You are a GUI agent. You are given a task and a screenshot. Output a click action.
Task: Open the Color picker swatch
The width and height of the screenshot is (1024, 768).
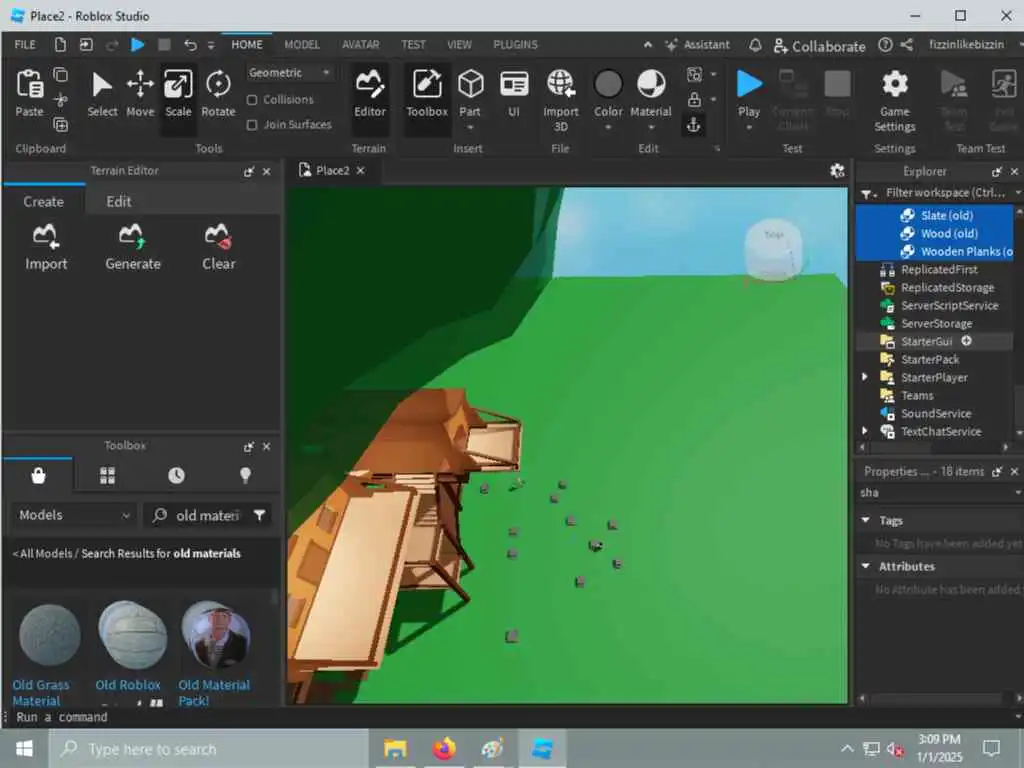(x=608, y=84)
